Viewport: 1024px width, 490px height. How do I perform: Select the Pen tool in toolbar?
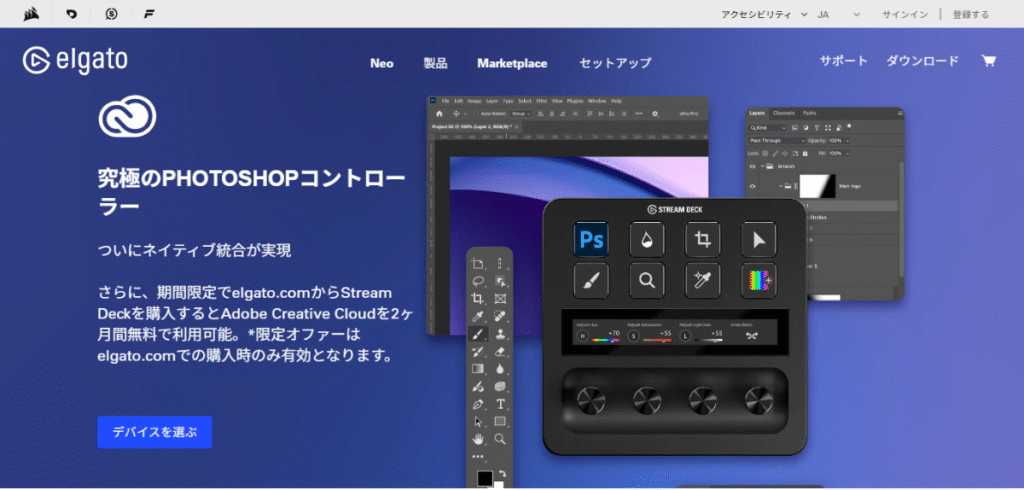(478, 404)
